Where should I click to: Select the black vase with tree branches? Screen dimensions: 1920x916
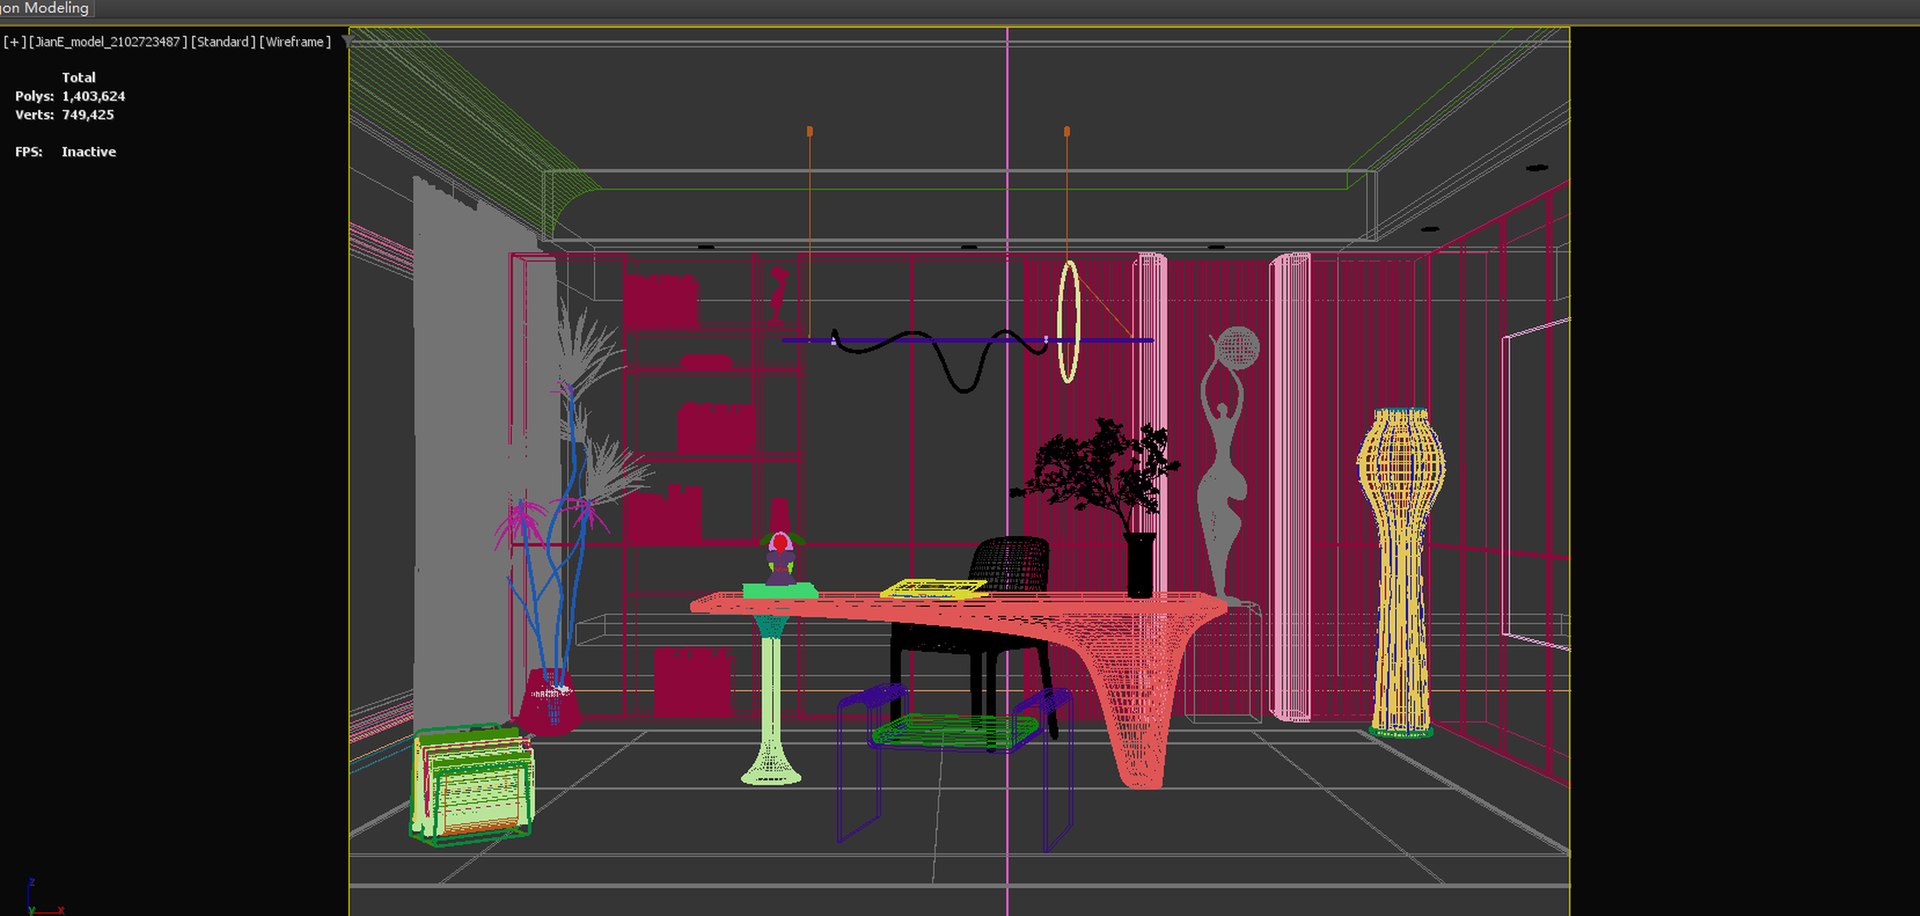(1139, 565)
